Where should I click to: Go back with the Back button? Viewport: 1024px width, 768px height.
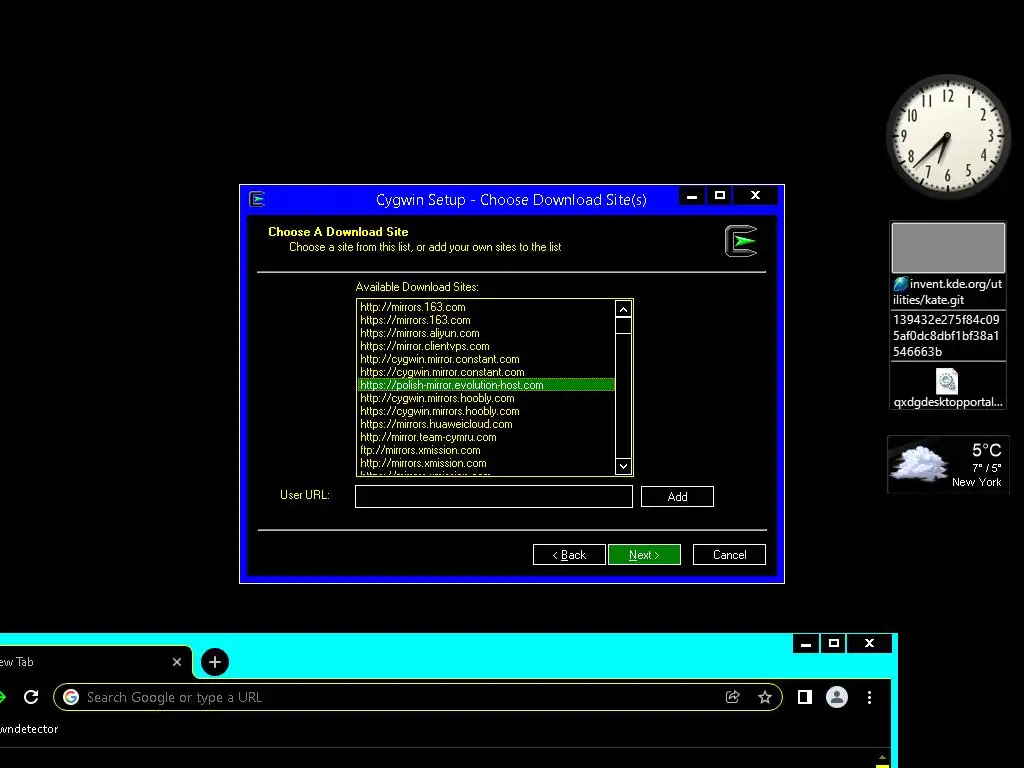tap(569, 554)
